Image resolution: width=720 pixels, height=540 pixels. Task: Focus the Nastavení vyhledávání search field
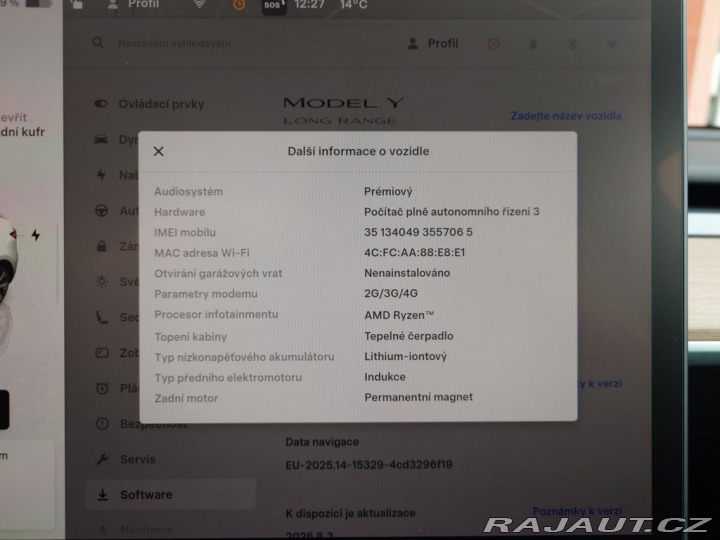(174, 44)
